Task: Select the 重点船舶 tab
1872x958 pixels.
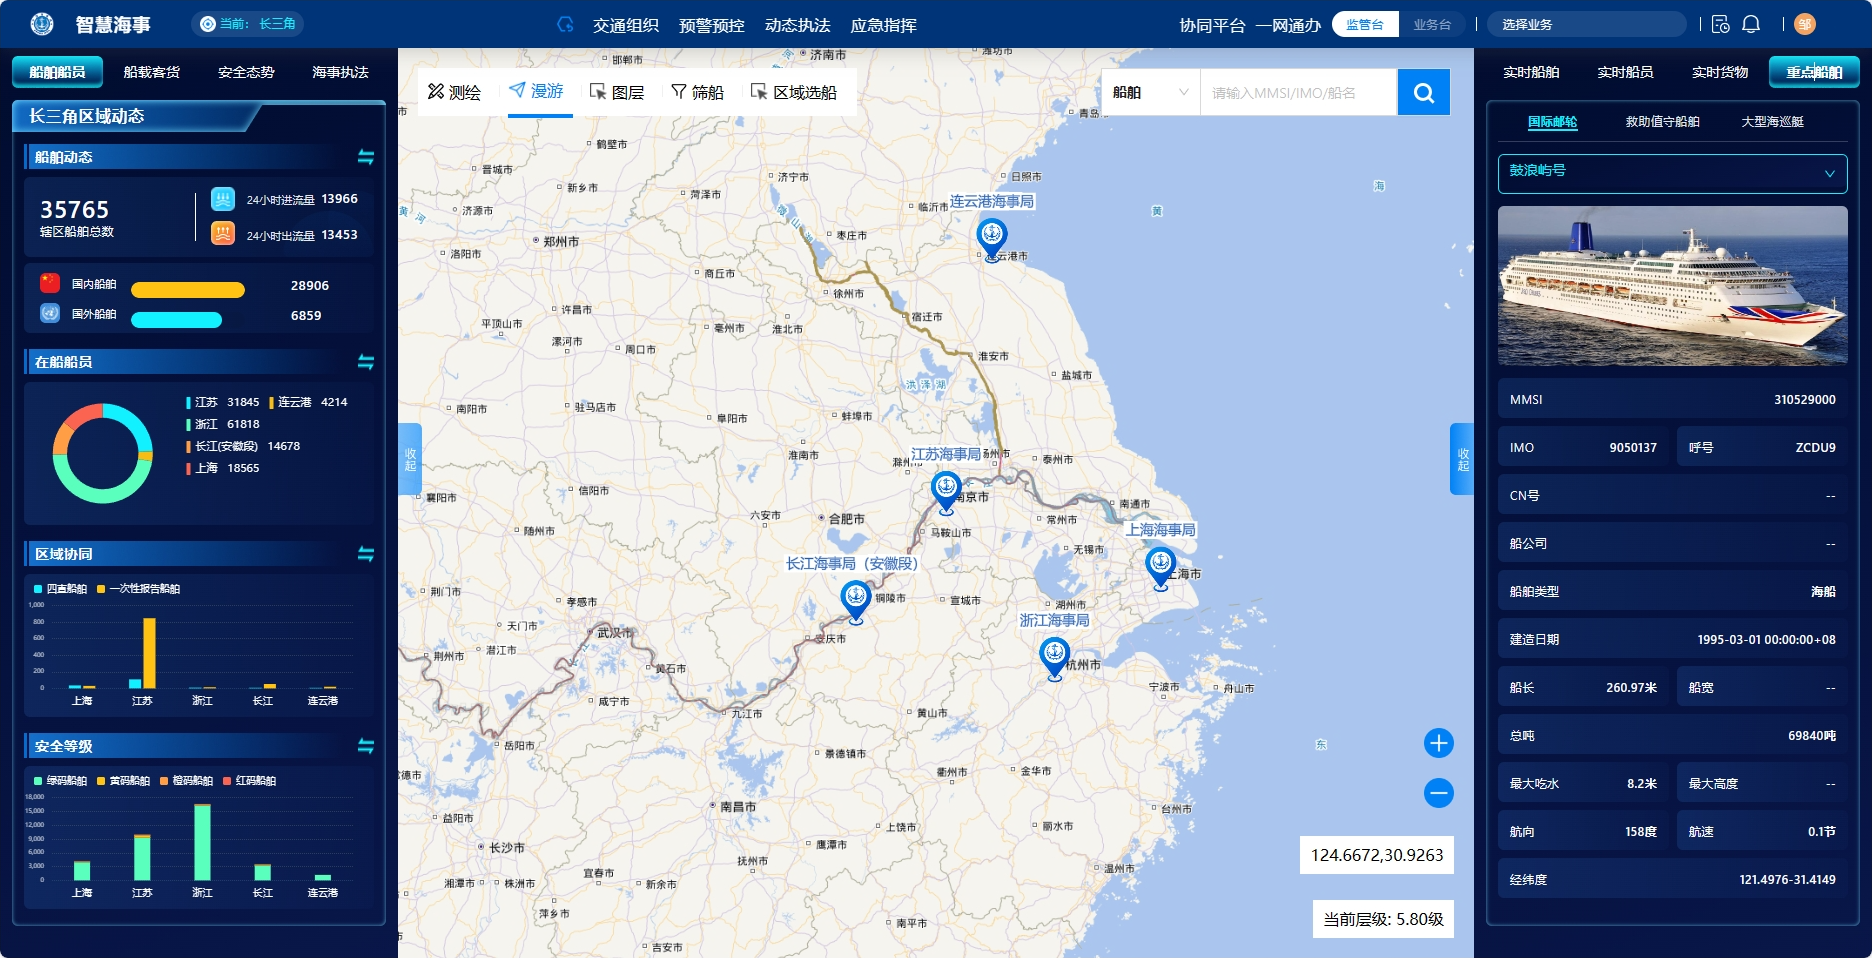Action: pyautogui.click(x=1814, y=72)
